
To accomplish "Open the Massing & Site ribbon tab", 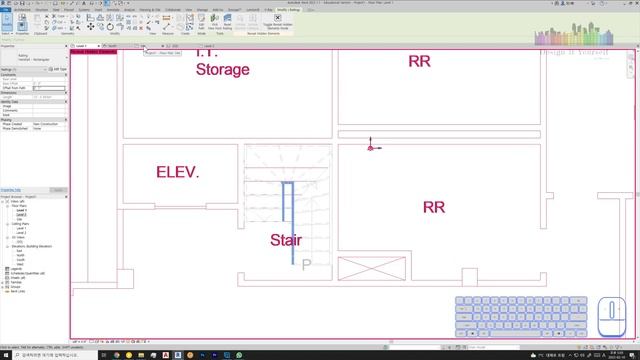I will 150,9.
